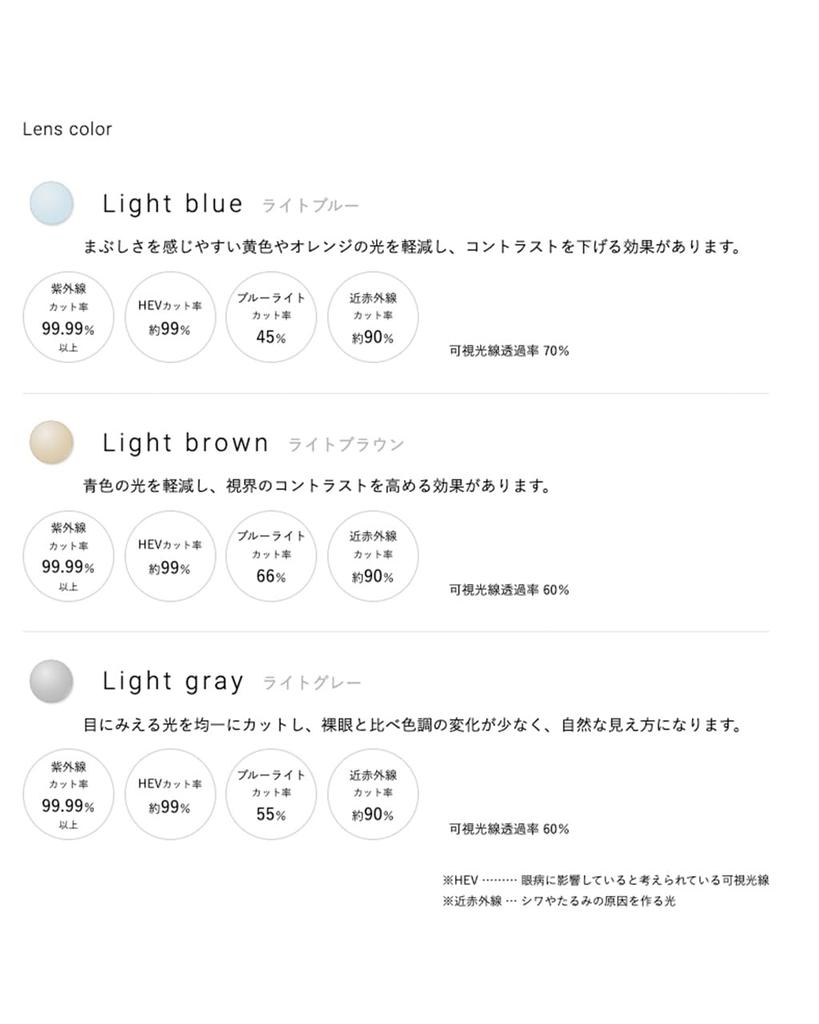The width and height of the screenshot is (819, 1024).
Task: Click the ※HEV footnote text
Action: 605,881
